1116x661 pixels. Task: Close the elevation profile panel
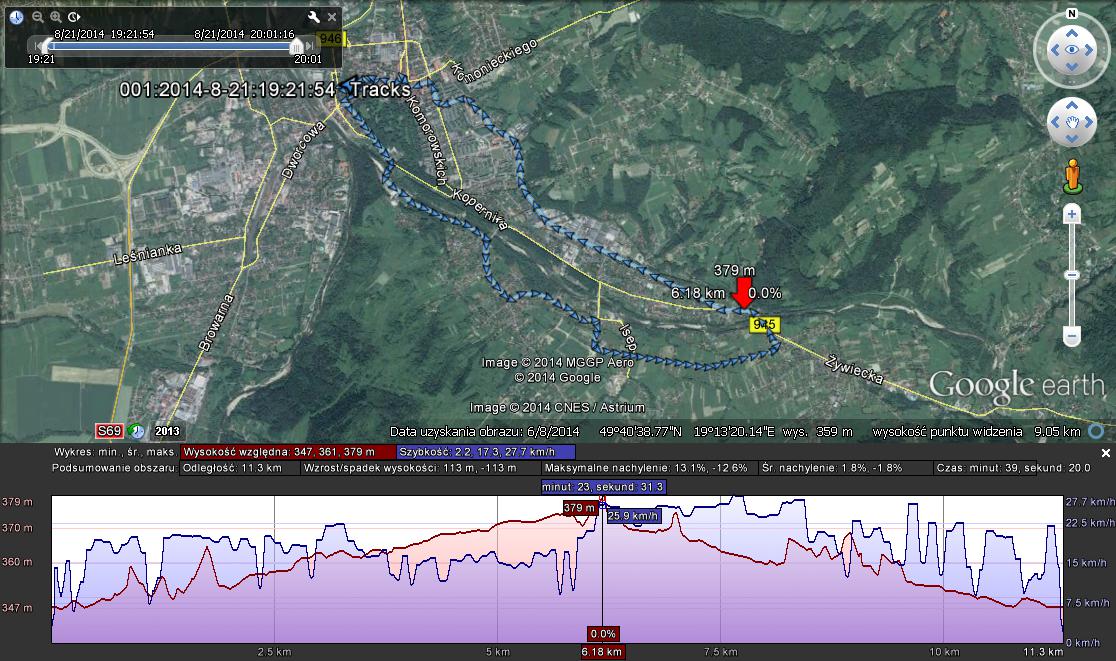[x=1105, y=452]
